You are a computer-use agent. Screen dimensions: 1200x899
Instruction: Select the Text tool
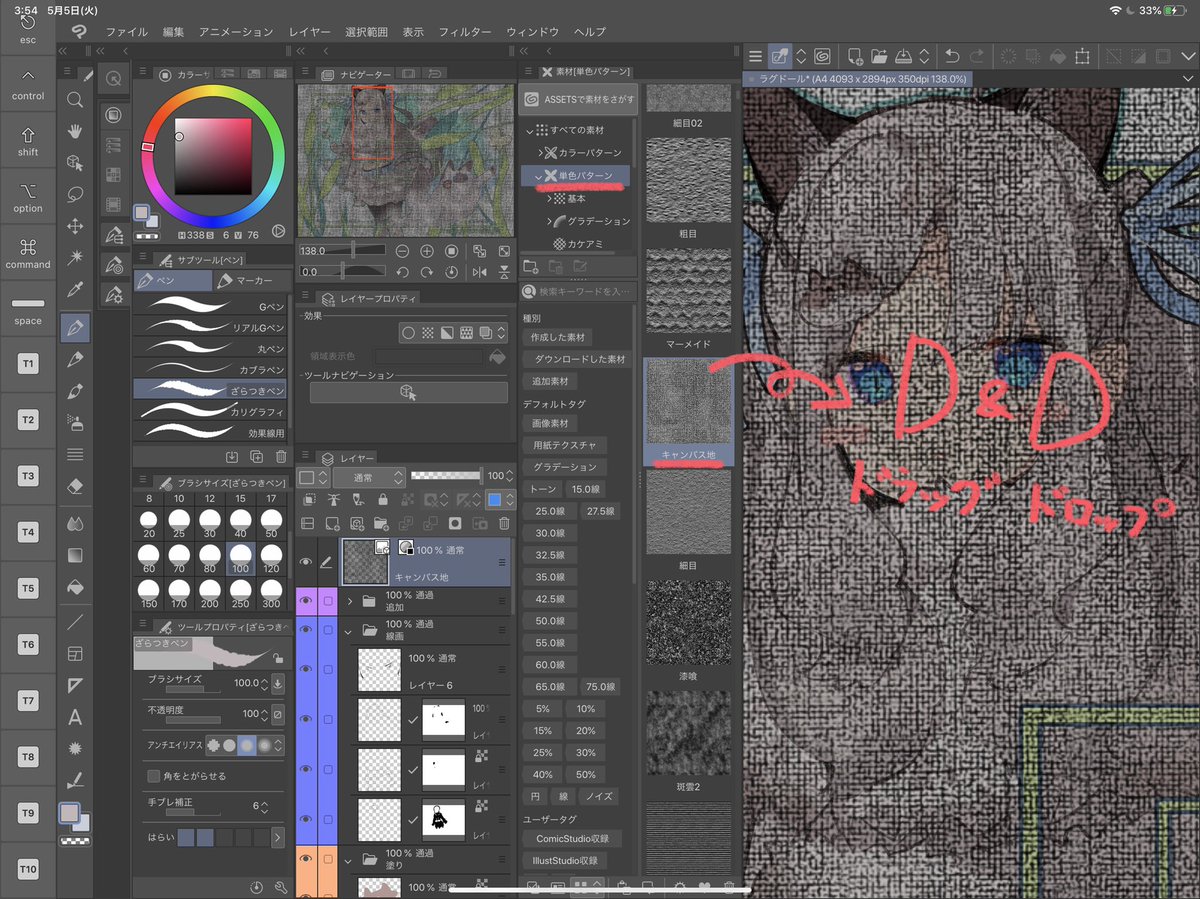coord(74,717)
